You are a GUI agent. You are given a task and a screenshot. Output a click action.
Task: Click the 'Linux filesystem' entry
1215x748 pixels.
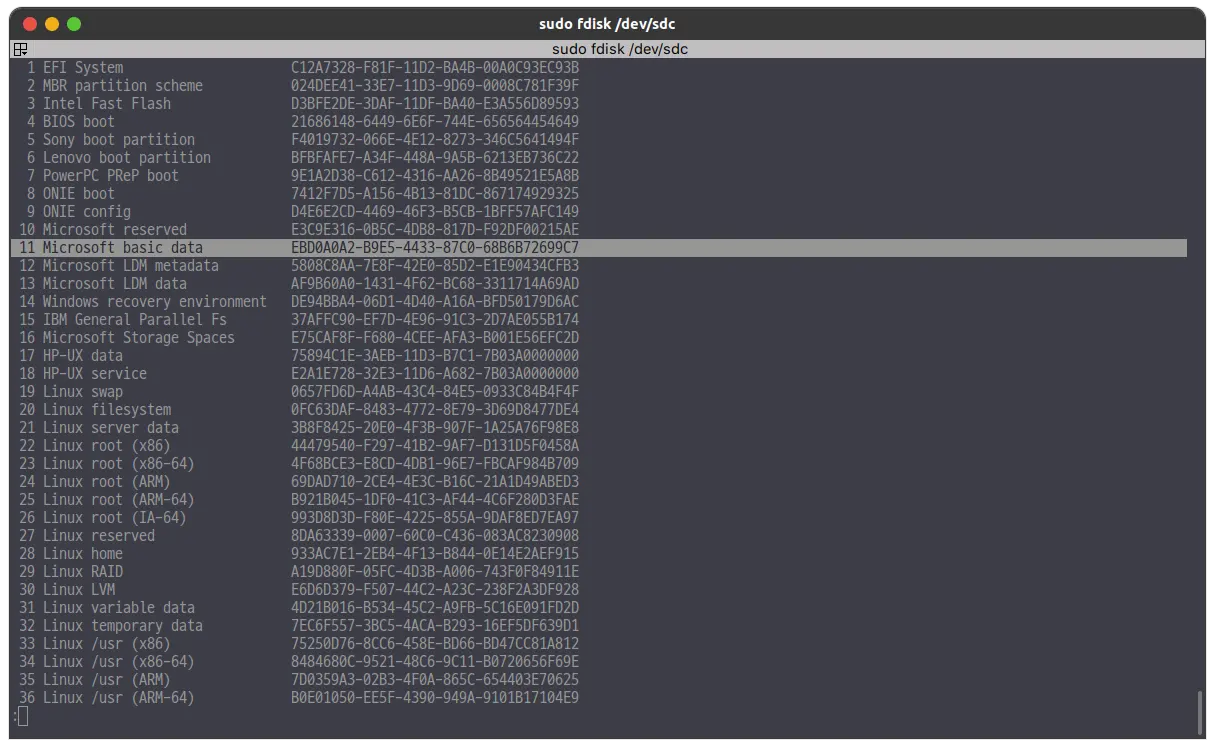click(107, 410)
